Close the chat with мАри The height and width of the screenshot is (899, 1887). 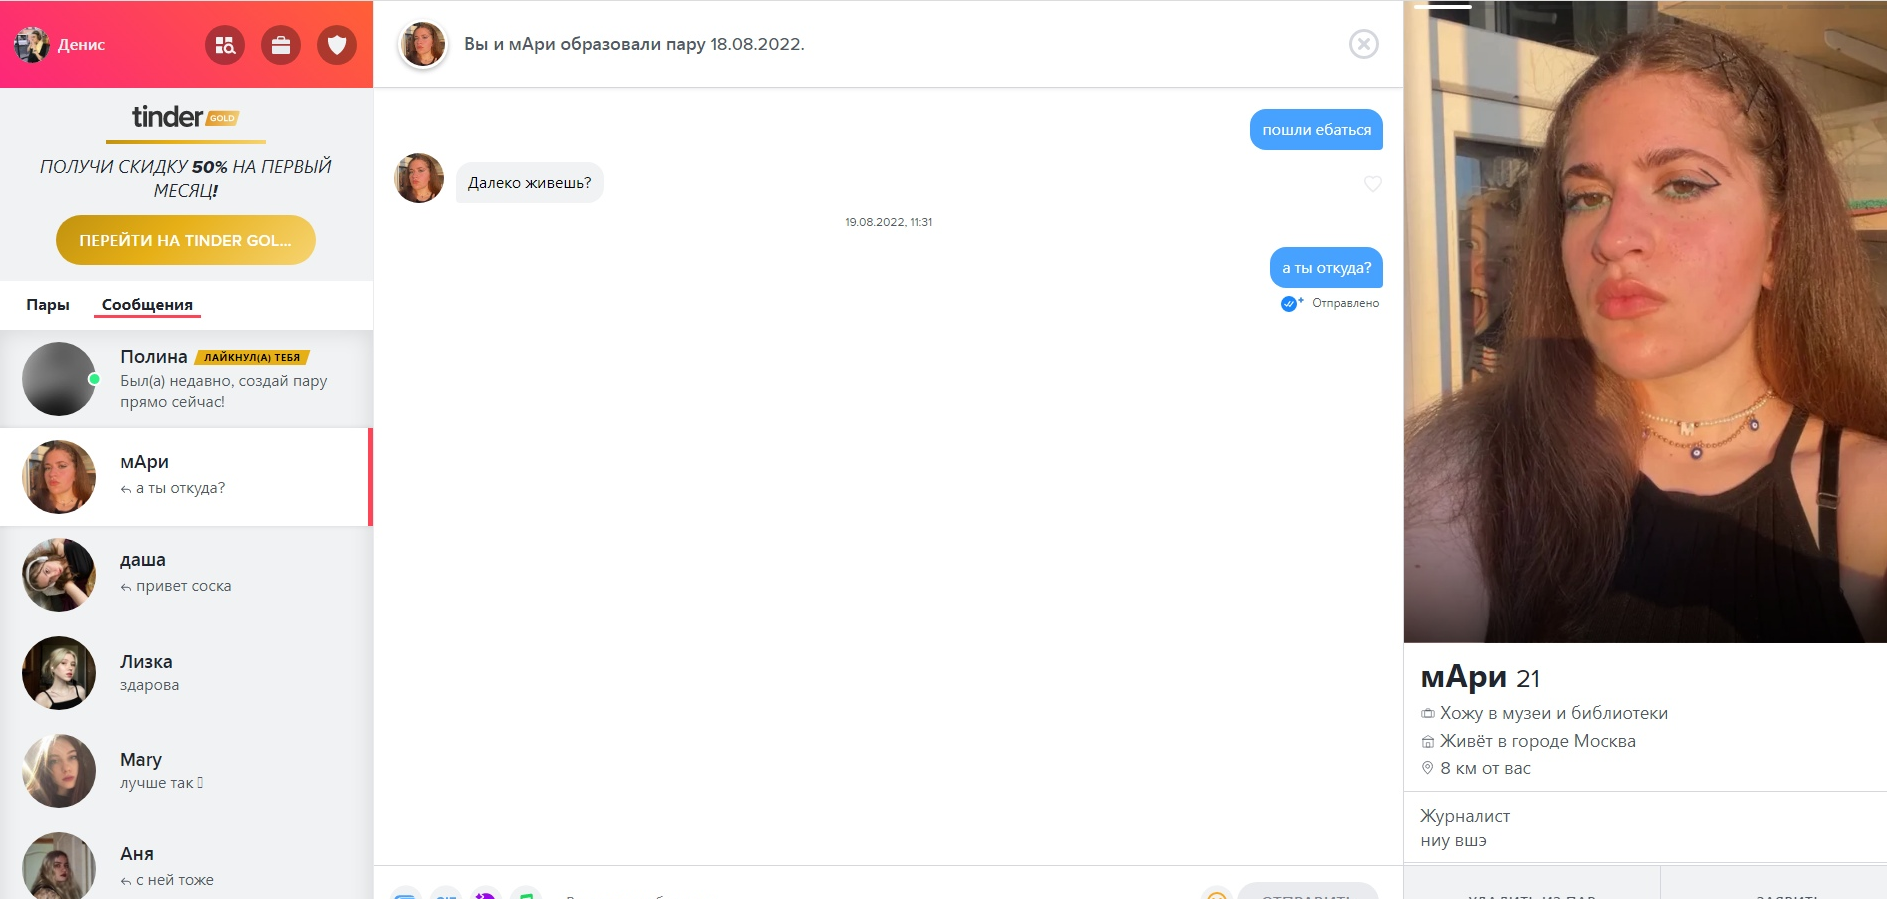[x=1364, y=44]
